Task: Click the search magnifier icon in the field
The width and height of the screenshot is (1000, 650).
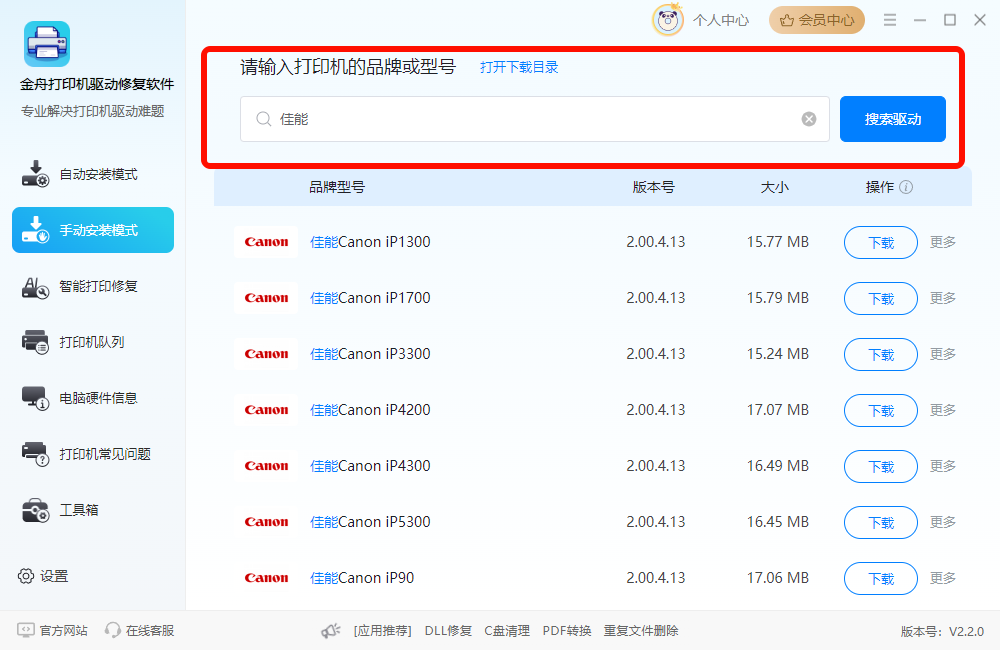Action: (263, 119)
